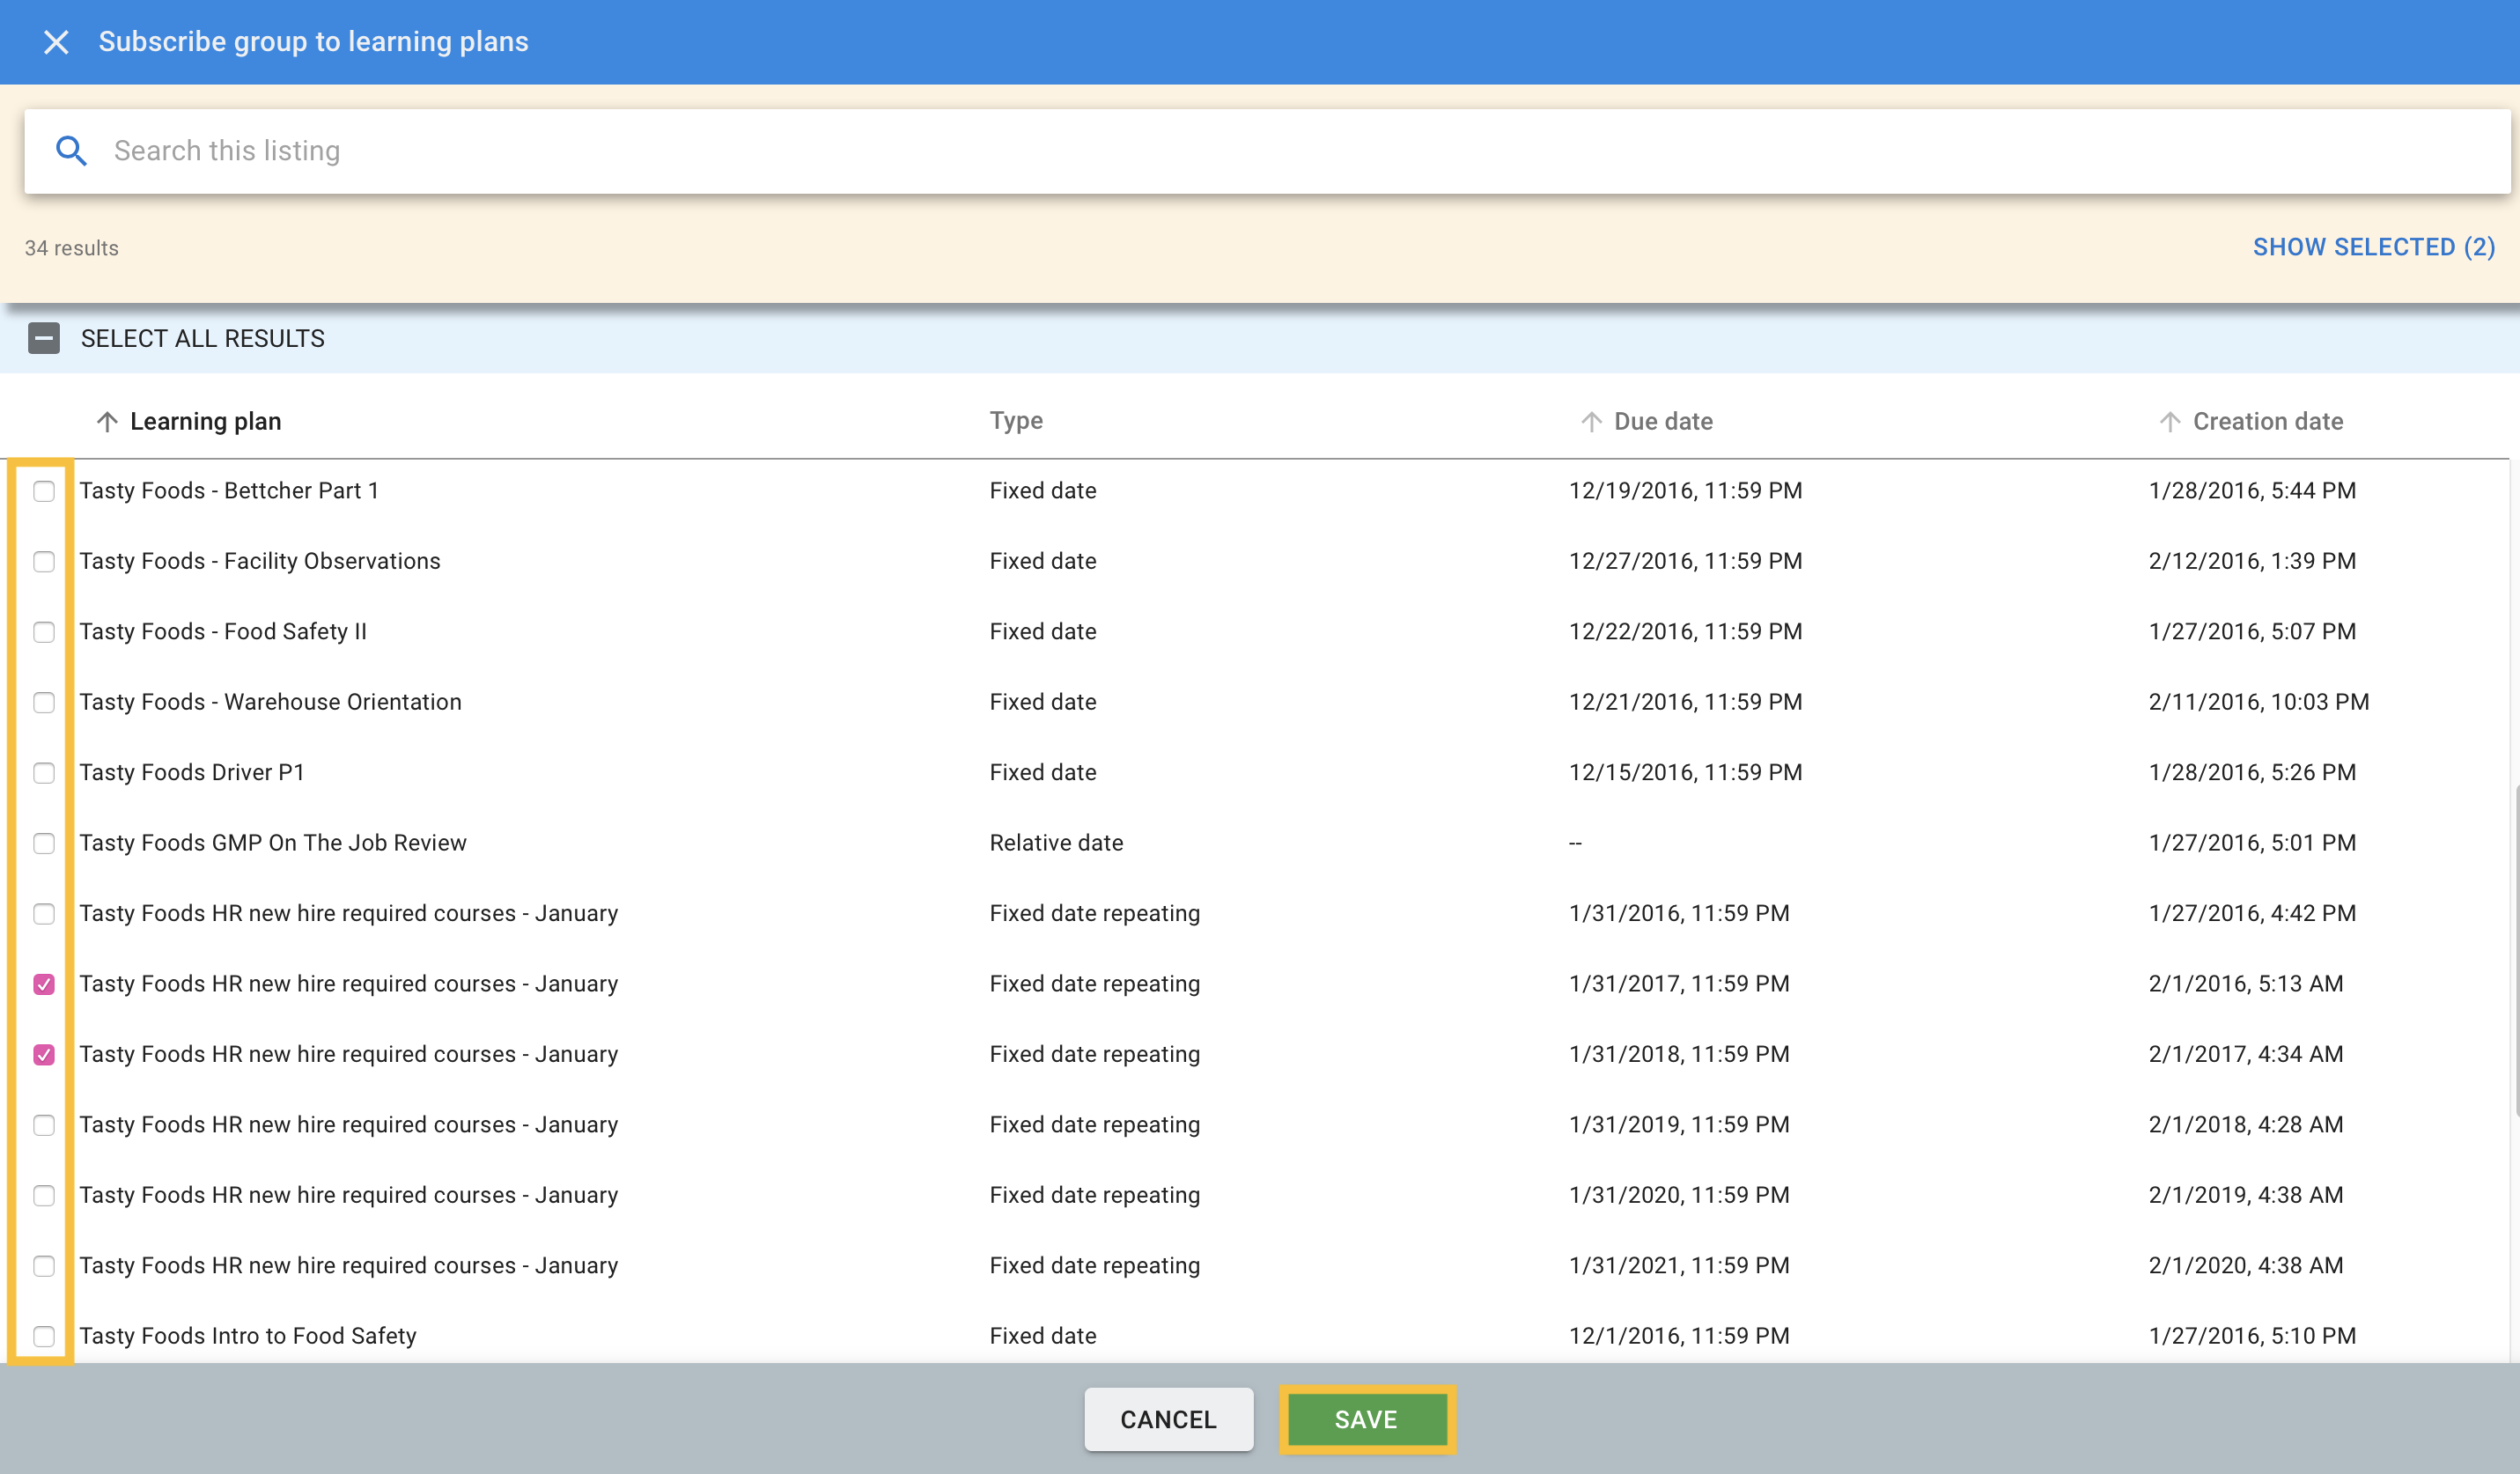Focus the Search this listing field
2520x1474 pixels.
tap(1267, 151)
